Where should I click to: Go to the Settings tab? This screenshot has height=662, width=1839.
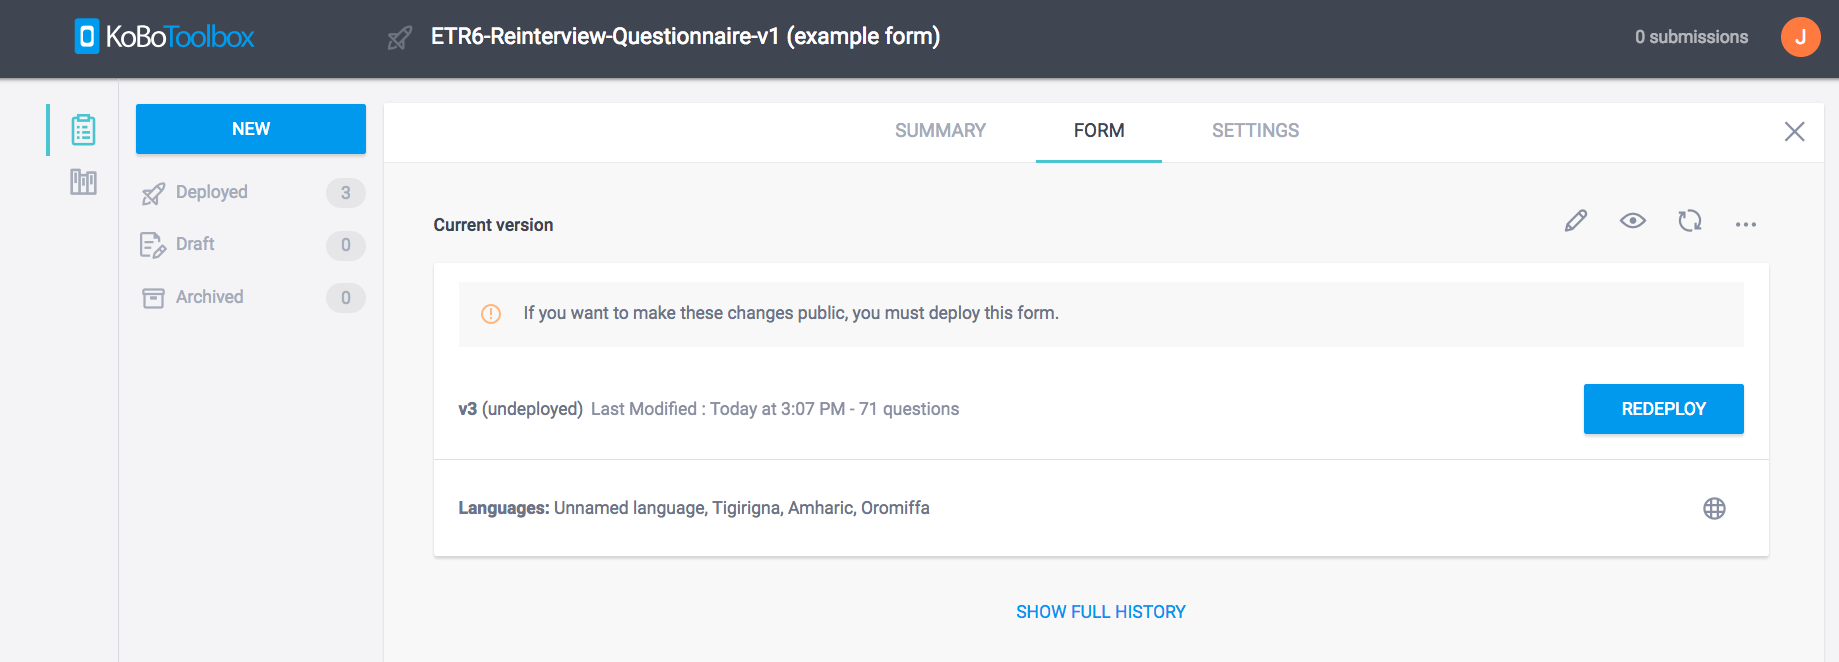(x=1255, y=131)
